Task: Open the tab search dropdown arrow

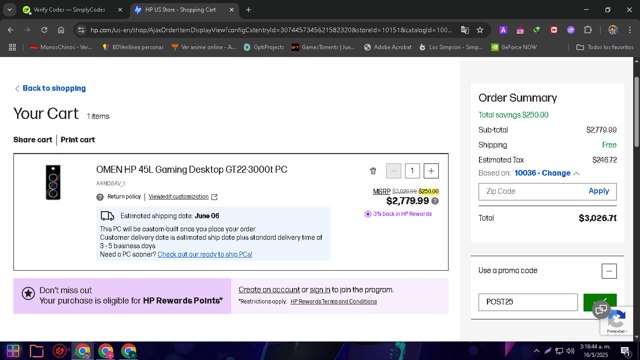Action: 9,10
